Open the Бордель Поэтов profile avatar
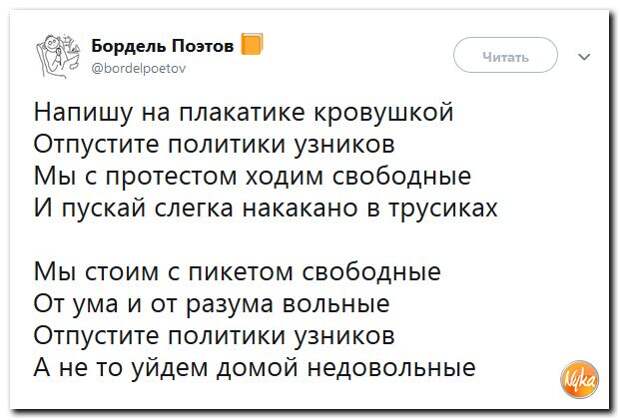Viewport: 620px width, 420px height. (59, 56)
